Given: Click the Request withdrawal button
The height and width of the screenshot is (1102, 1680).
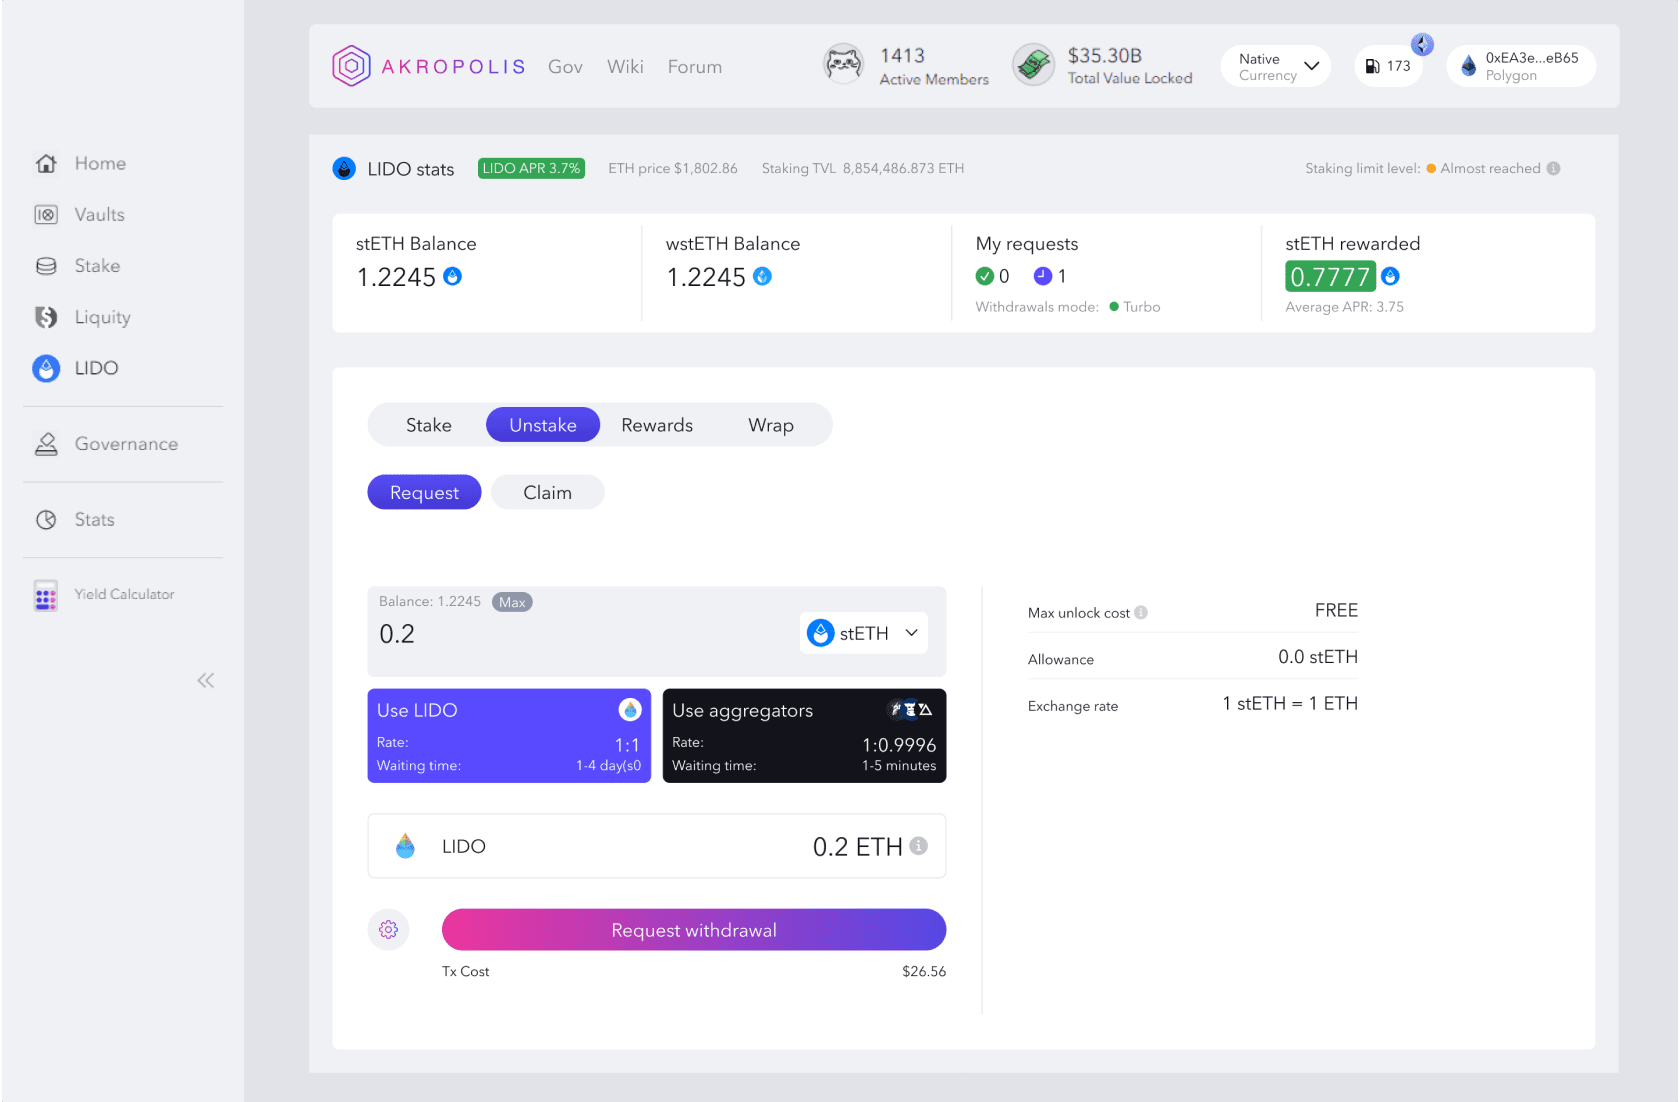Looking at the screenshot, I should [x=694, y=930].
